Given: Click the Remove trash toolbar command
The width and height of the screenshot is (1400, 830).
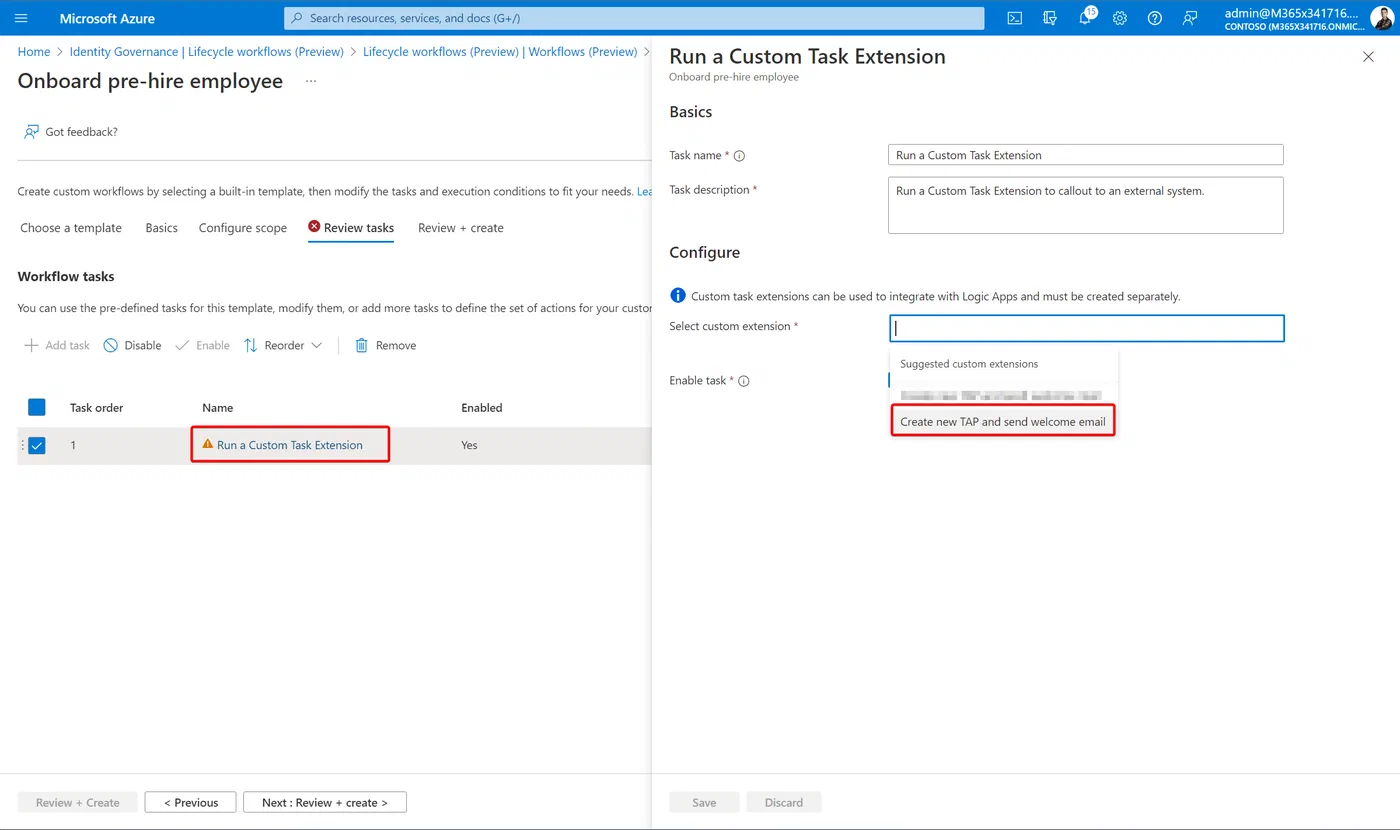Looking at the screenshot, I should [385, 345].
